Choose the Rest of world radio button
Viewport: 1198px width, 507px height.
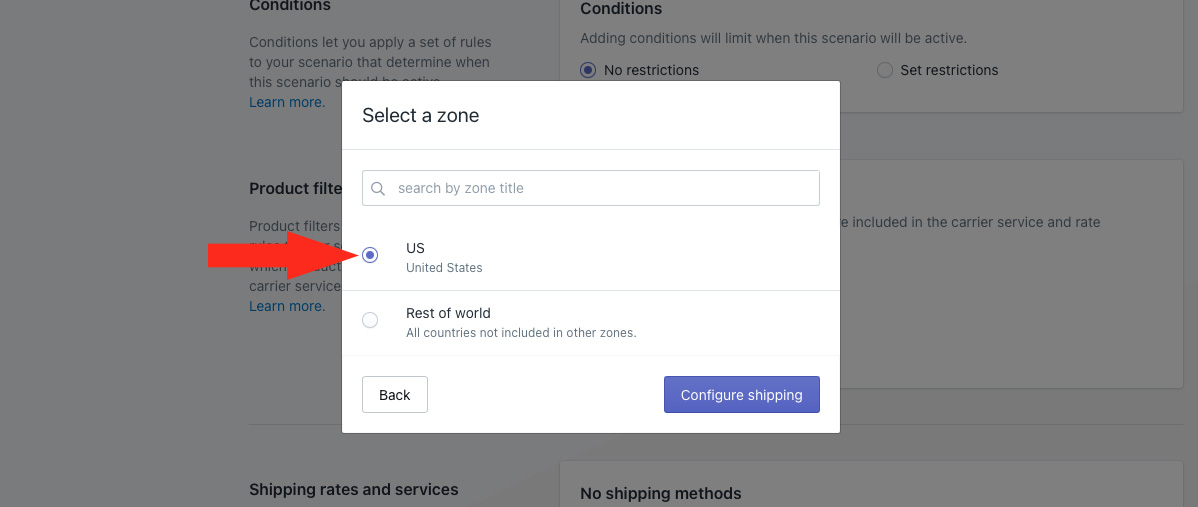pyautogui.click(x=370, y=321)
